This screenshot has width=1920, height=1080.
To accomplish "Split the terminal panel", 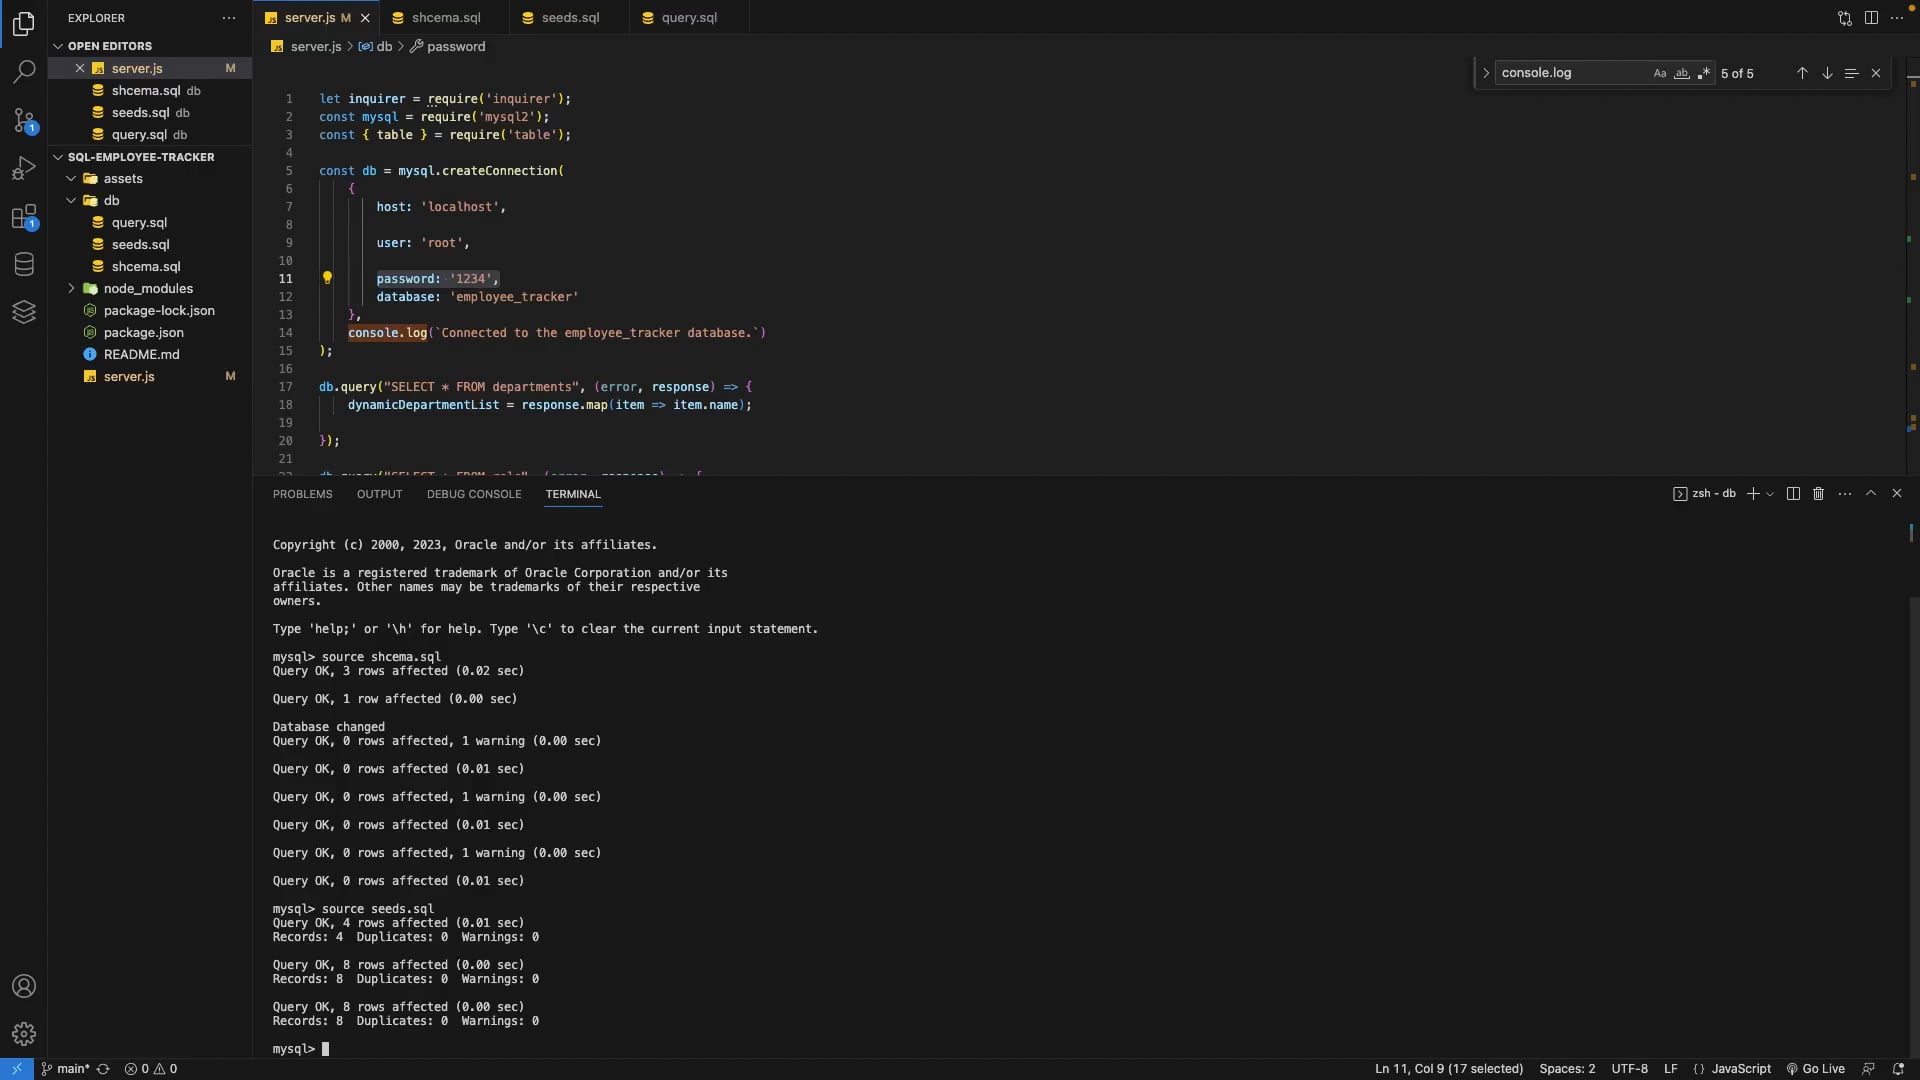I will pyautogui.click(x=1793, y=494).
